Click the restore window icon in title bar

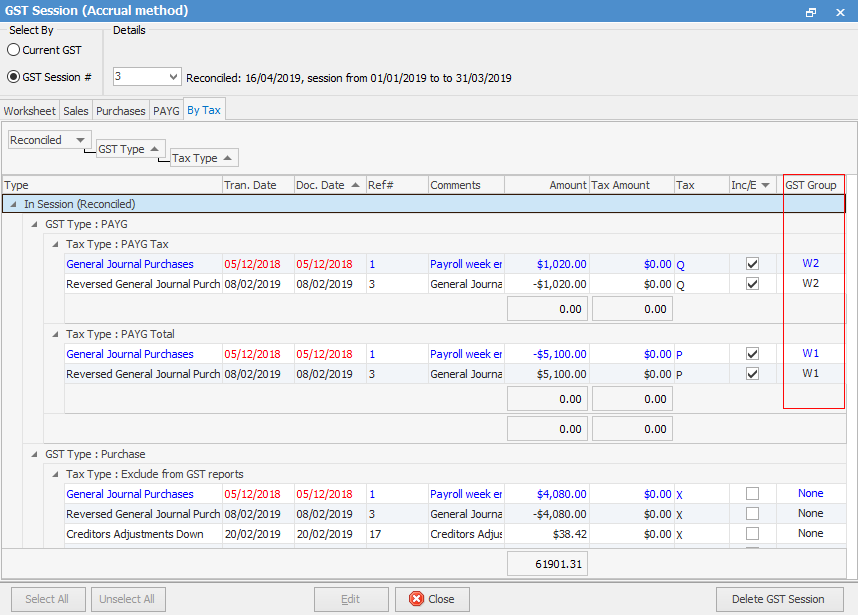click(x=811, y=11)
